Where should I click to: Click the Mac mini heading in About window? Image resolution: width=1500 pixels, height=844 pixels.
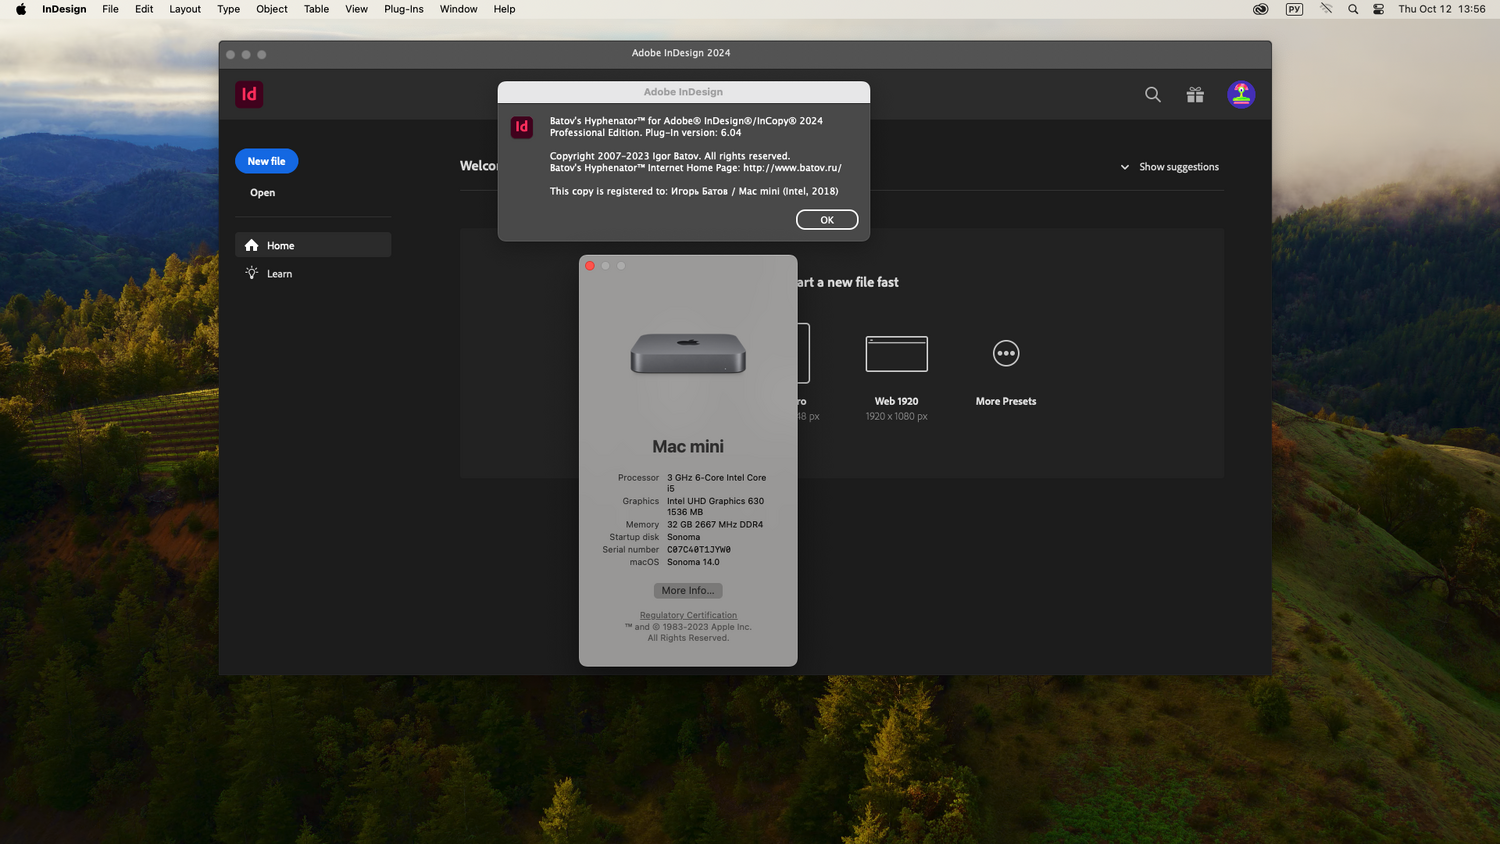(x=688, y=447)
